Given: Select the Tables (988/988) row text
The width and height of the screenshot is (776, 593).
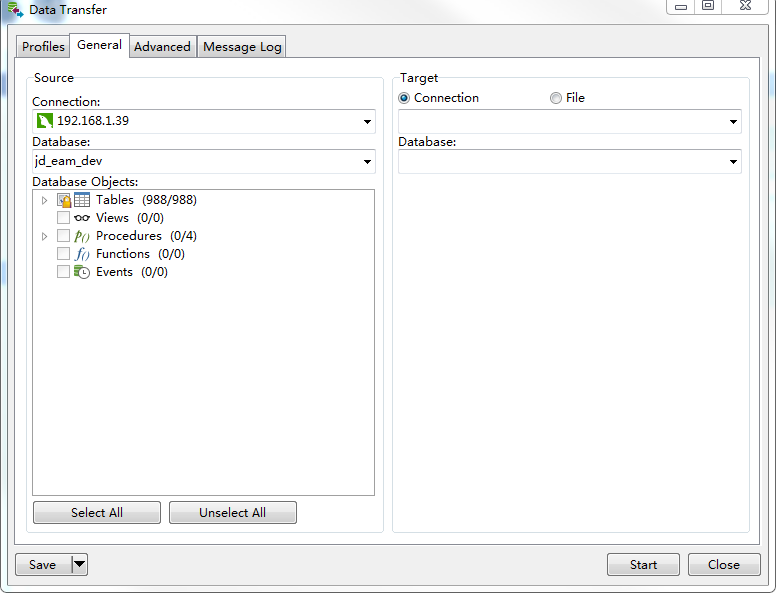Looking at the screenshot, I should (146, 200).
